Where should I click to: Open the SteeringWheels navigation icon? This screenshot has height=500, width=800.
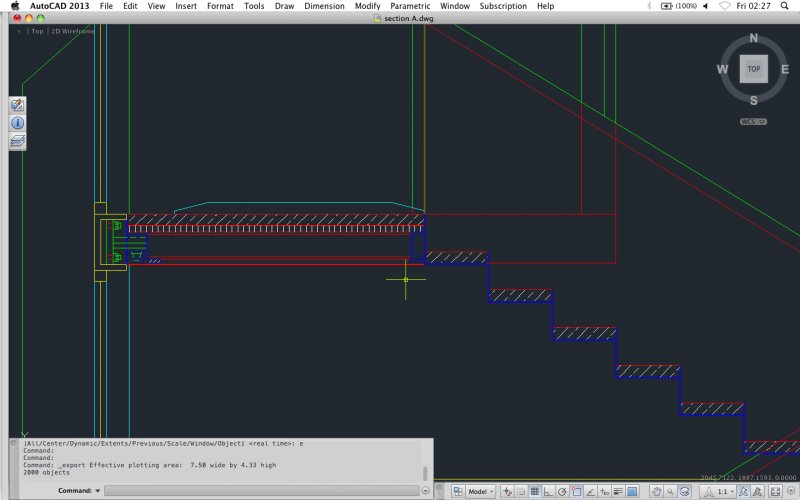tap(685, 491)
